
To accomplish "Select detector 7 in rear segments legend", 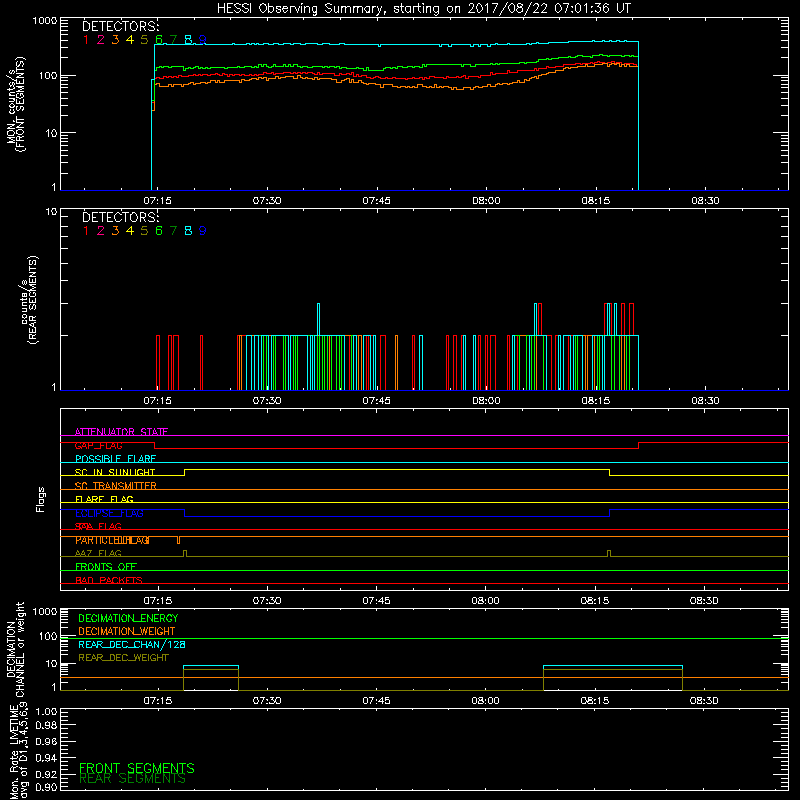I will click(173, 231).
